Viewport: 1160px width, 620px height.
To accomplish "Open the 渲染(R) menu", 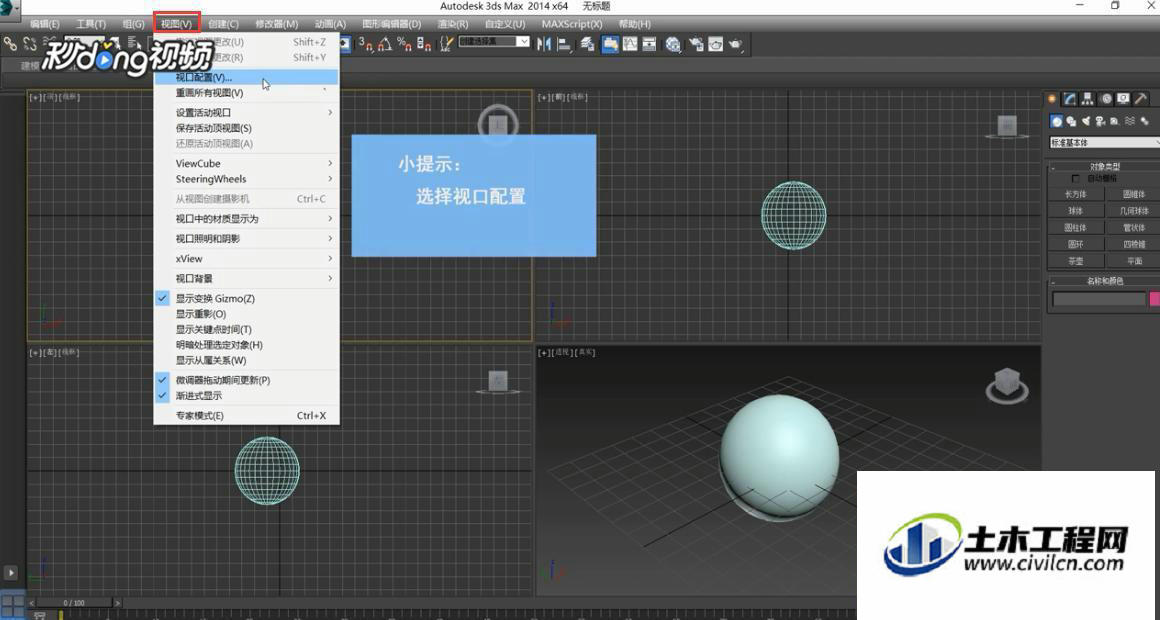I will tap(452, 24).
